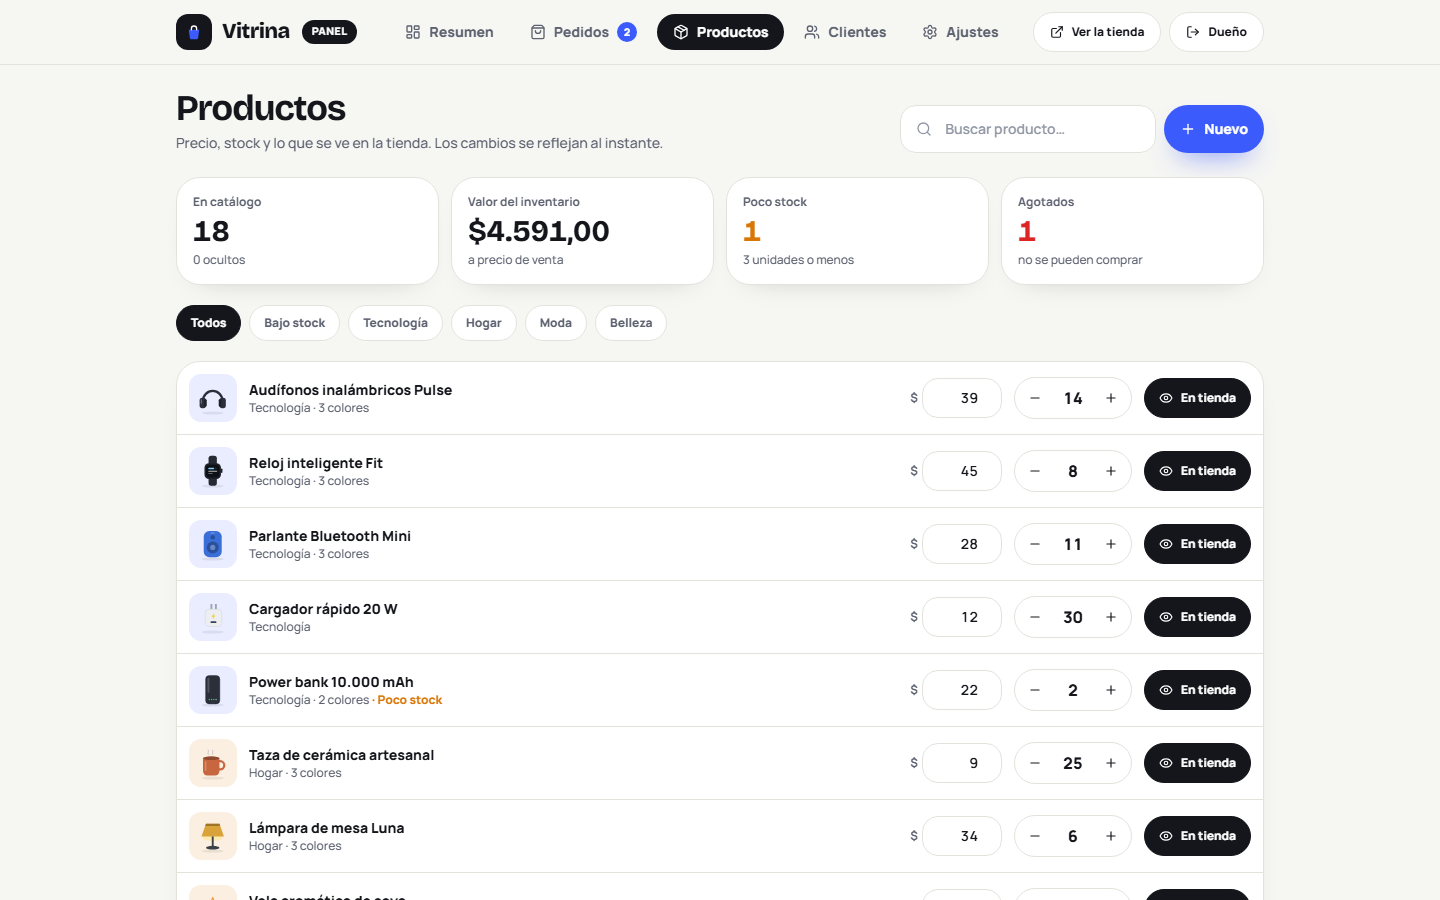Edit the Power bank price field showing 22
The width and height of the screenshot is (1440, 900).
click(x=962, y=690)
